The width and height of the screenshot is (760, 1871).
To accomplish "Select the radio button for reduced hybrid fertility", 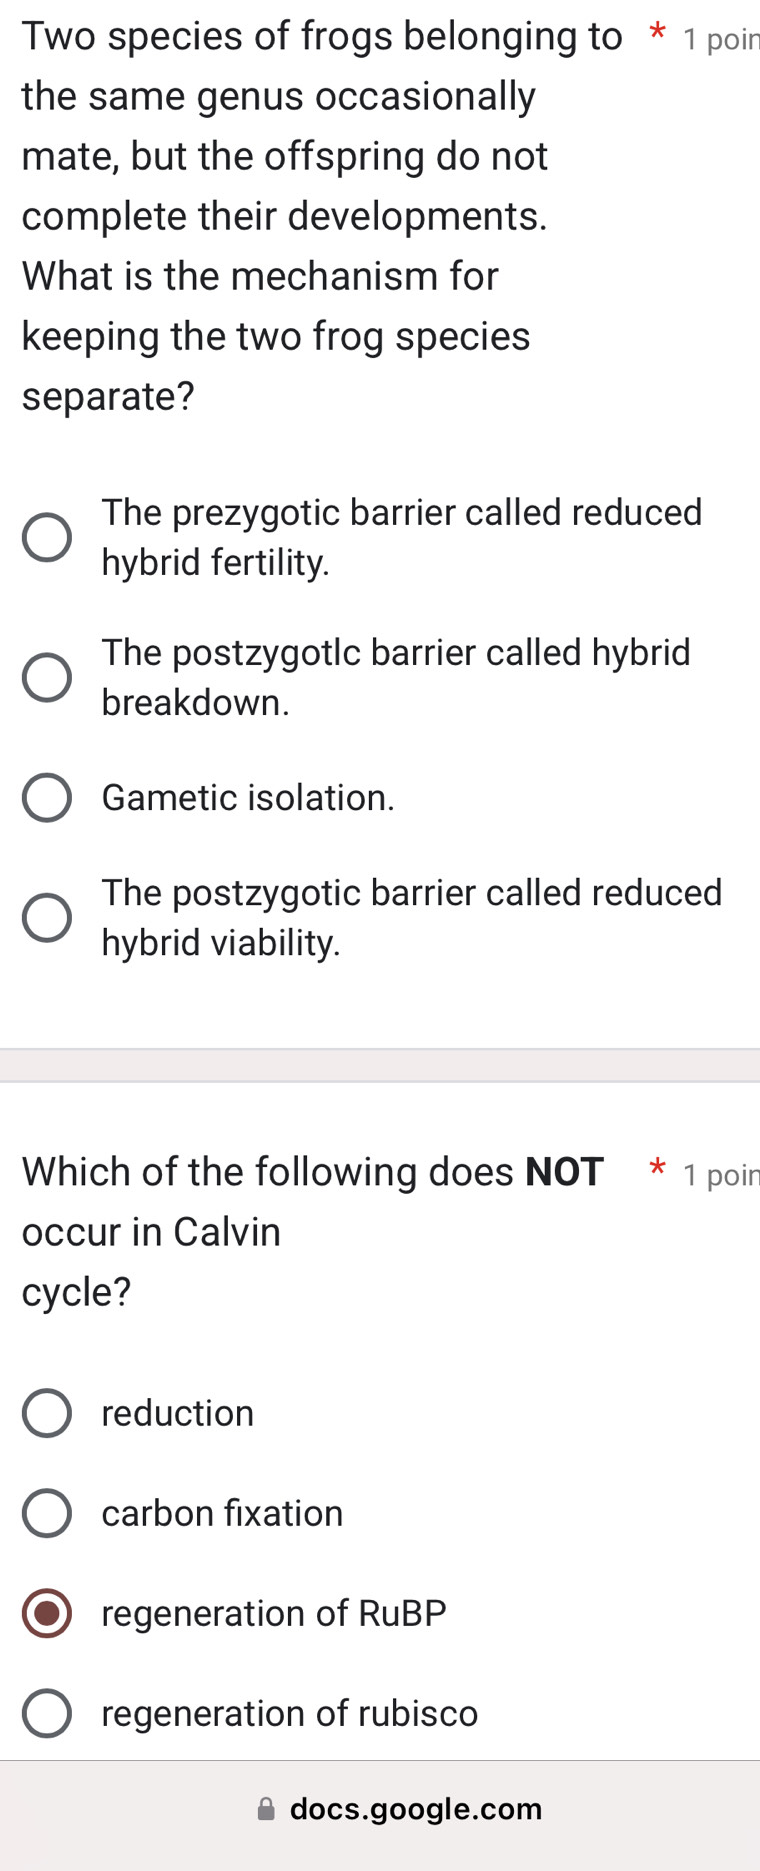I will [46, 537].
